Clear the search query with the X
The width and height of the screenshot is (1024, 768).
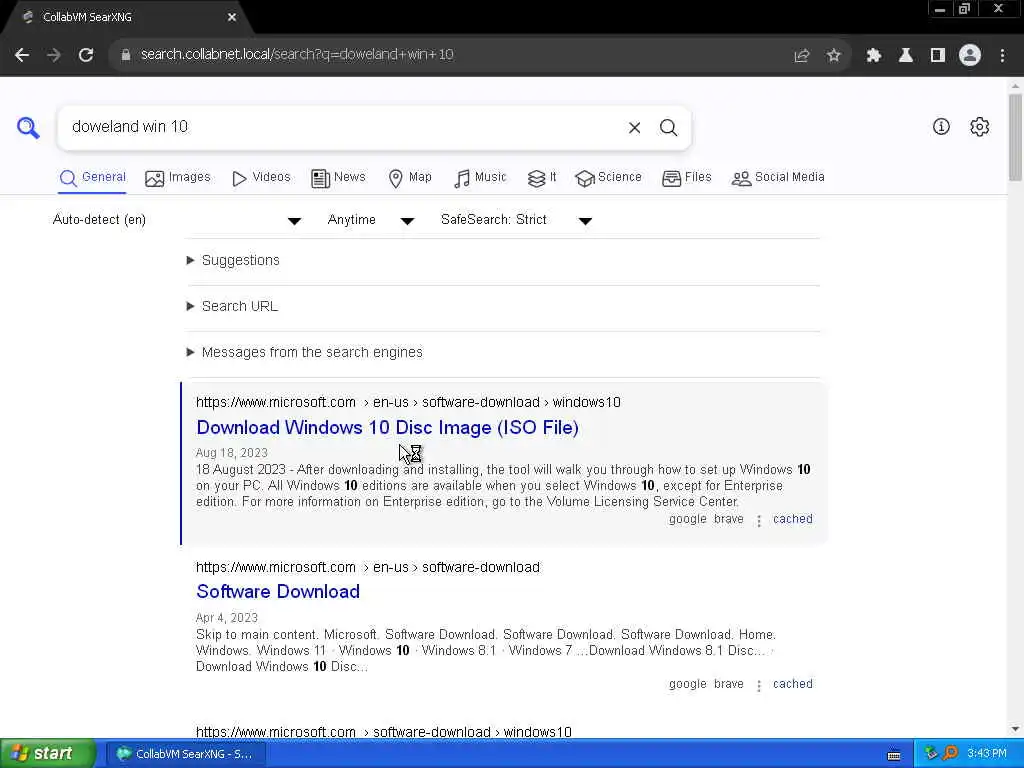pos(634,127)
